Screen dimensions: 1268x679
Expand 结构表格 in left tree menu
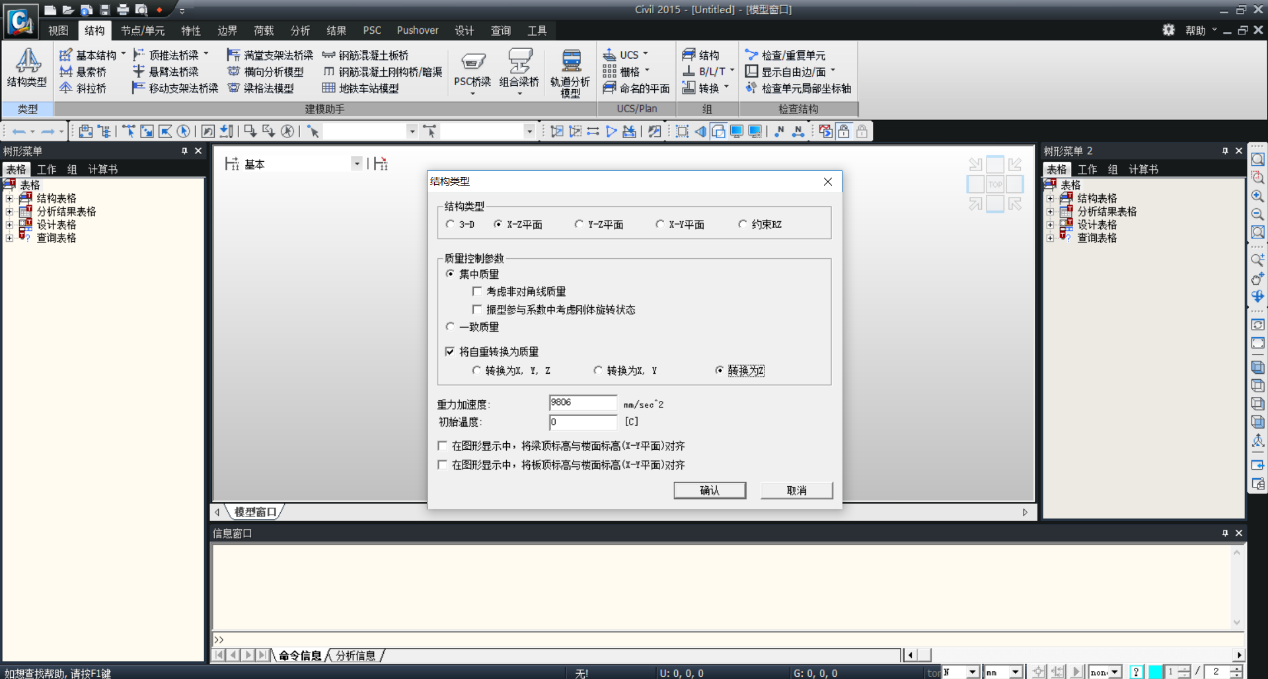pos(10,198)
